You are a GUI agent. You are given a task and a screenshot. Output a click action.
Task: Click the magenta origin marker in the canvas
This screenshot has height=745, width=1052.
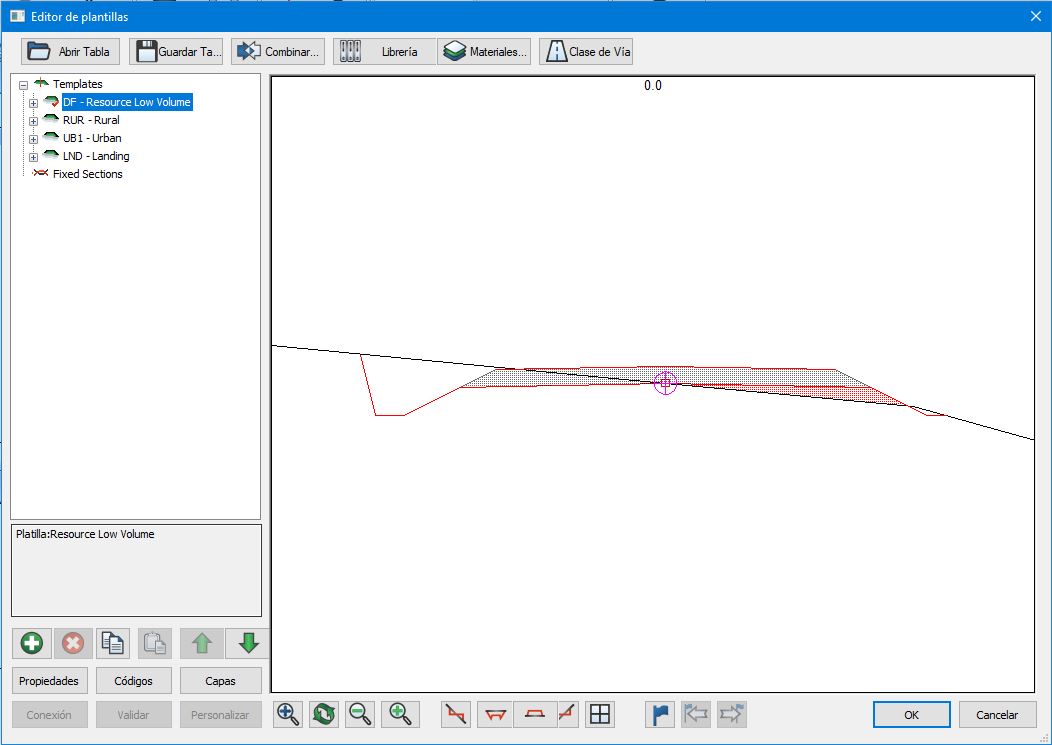665,382
